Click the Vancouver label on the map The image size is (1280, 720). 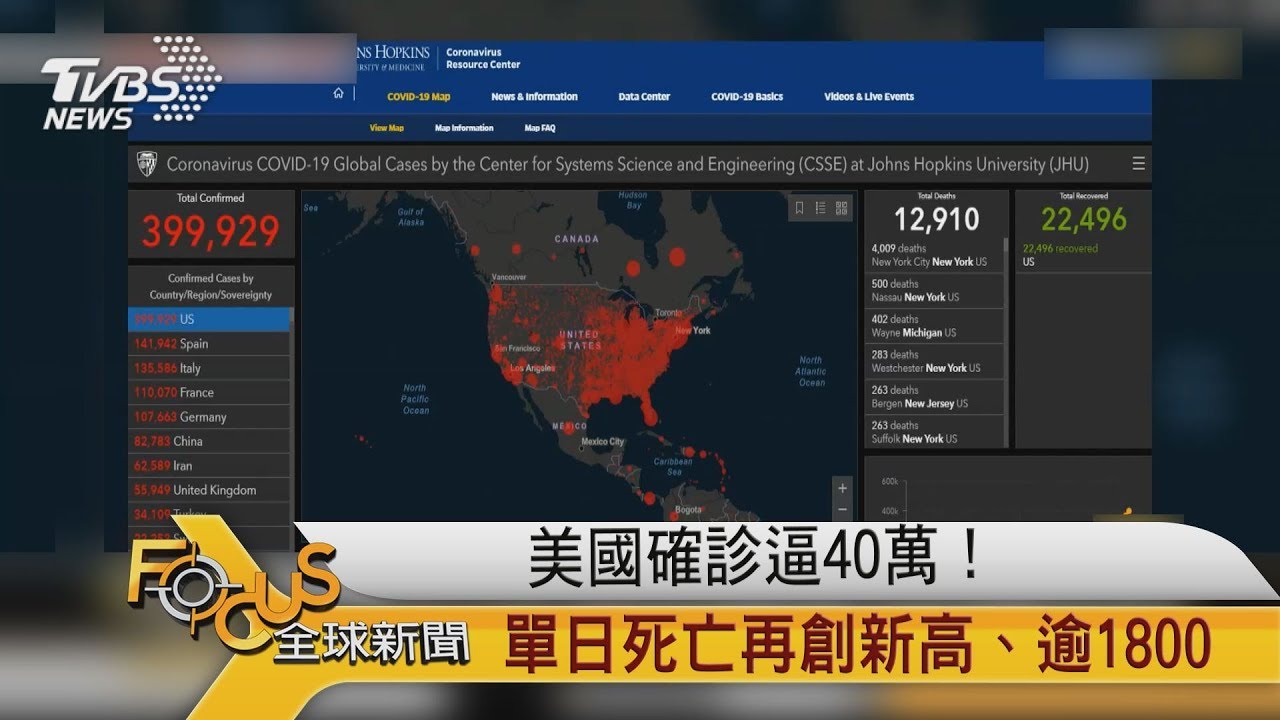509,277
